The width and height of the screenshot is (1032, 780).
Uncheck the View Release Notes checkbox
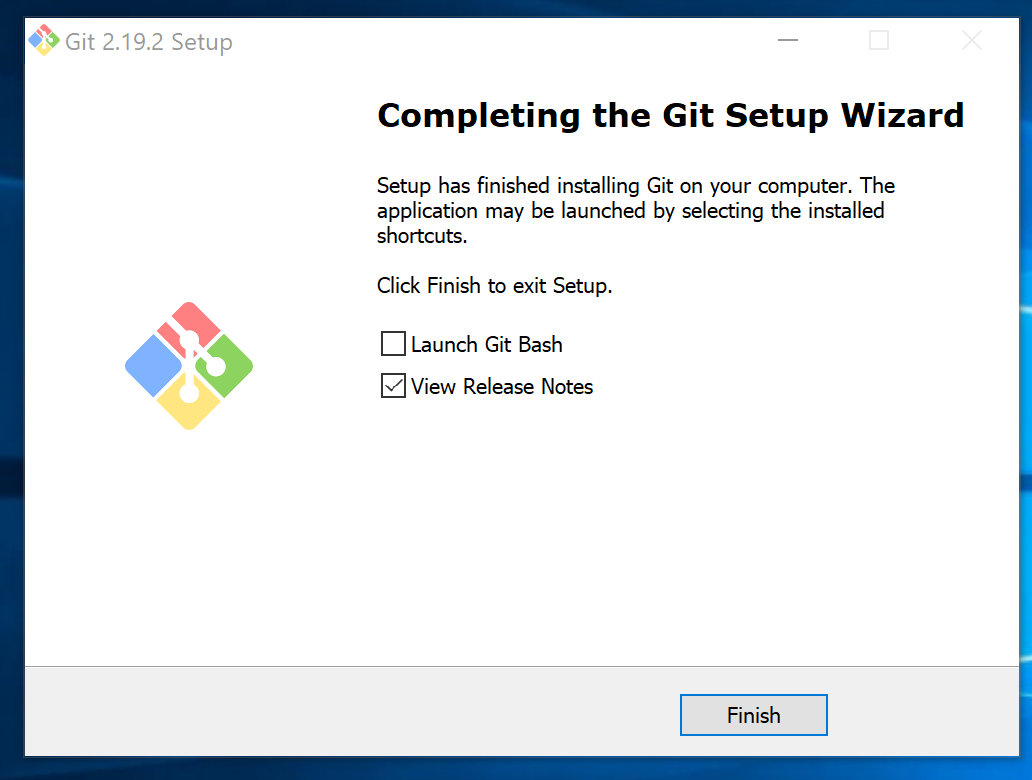[x=393, y=386]
